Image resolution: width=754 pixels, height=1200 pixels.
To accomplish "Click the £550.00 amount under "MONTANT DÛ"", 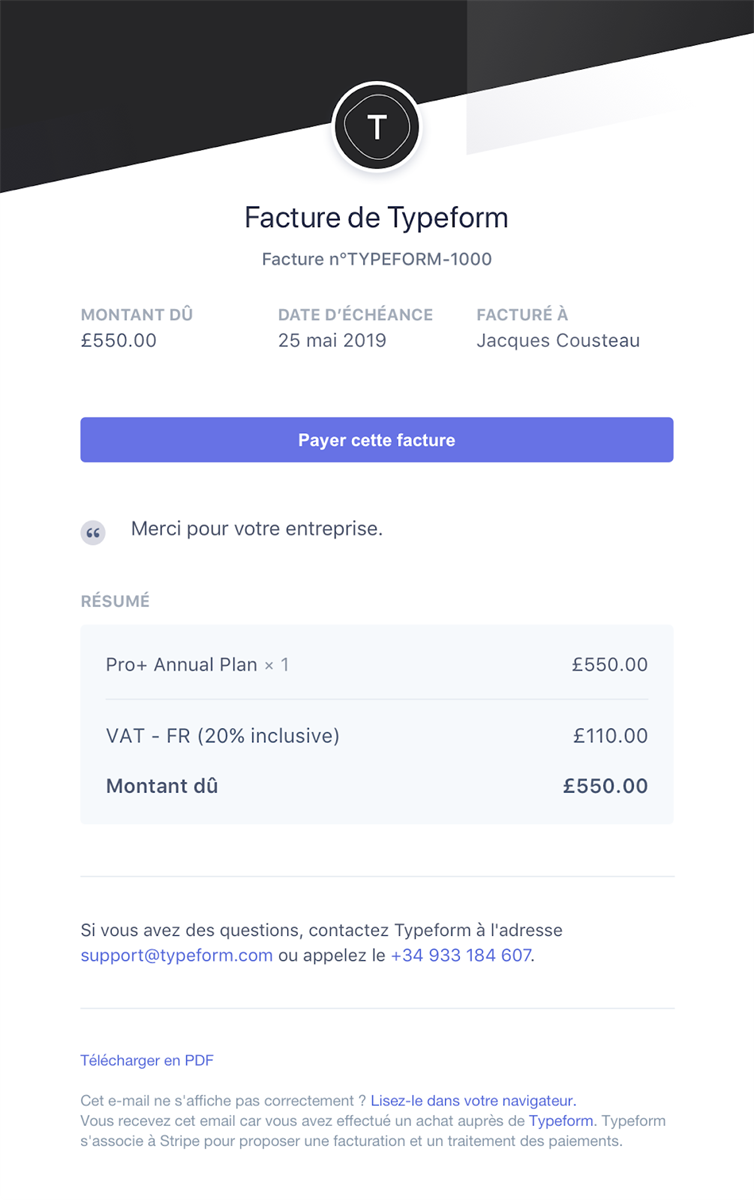I will tap(119, 340).
